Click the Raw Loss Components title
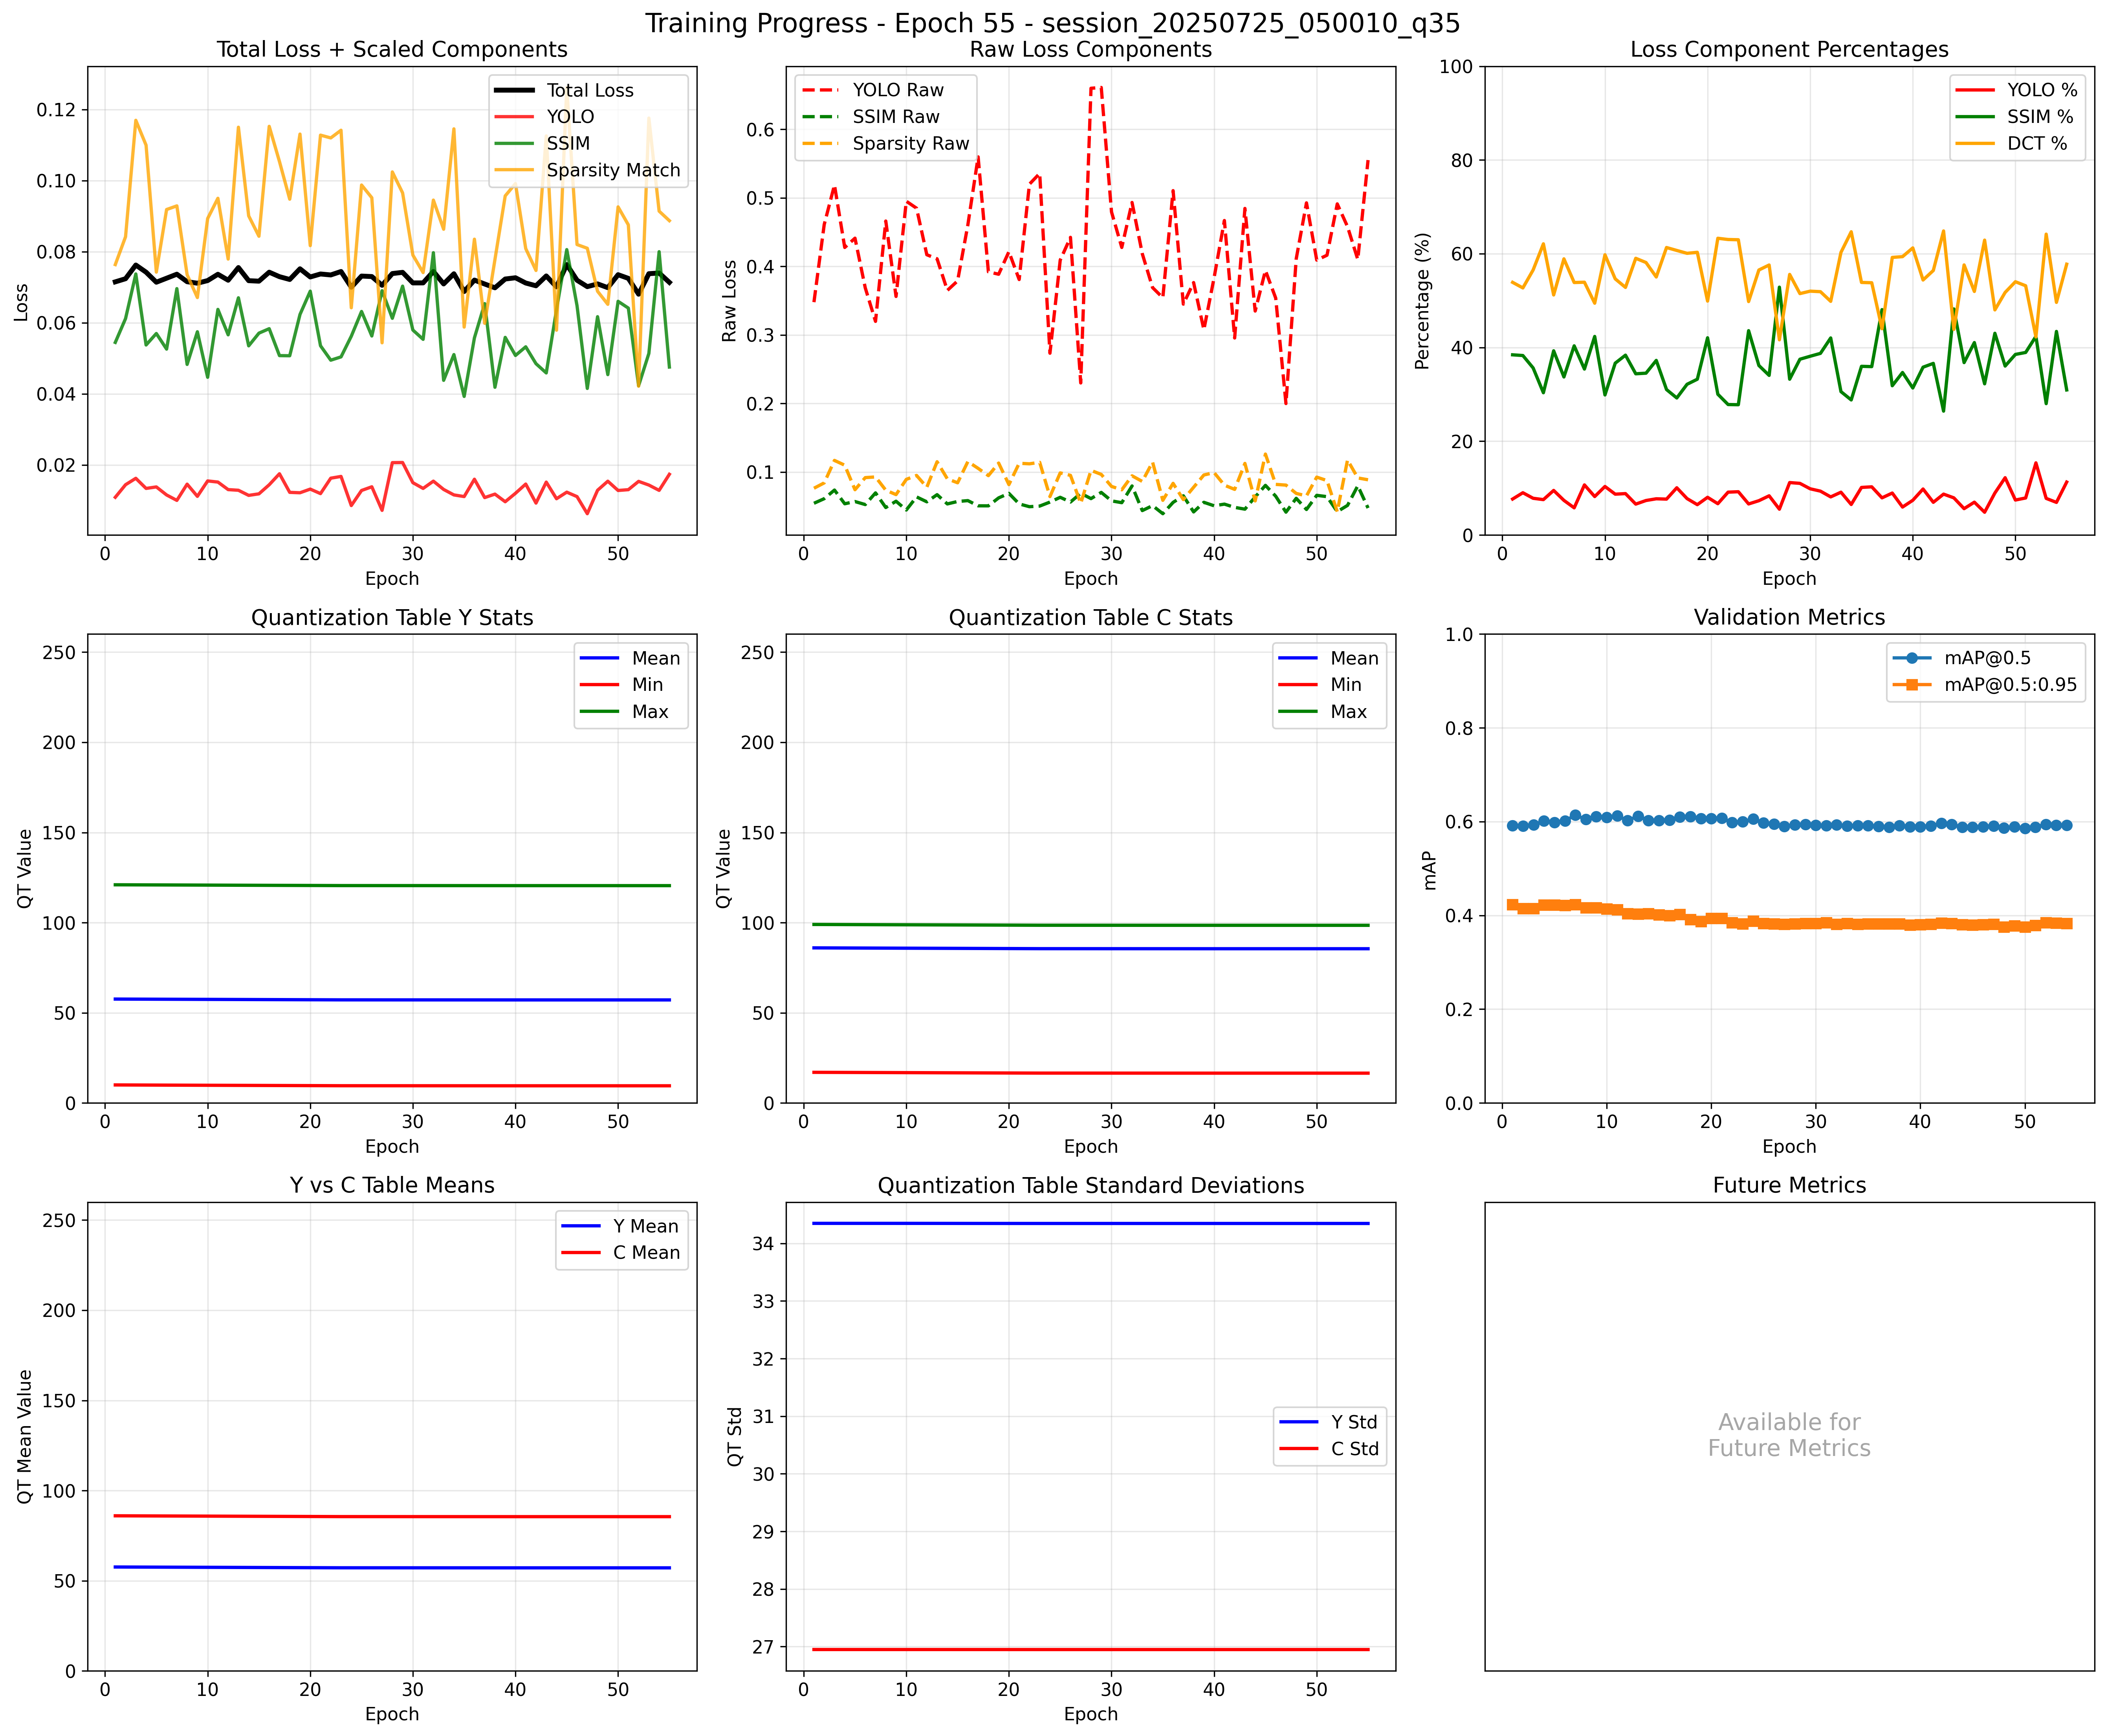The image size is (2106, 1736). tap(1090, 49)
